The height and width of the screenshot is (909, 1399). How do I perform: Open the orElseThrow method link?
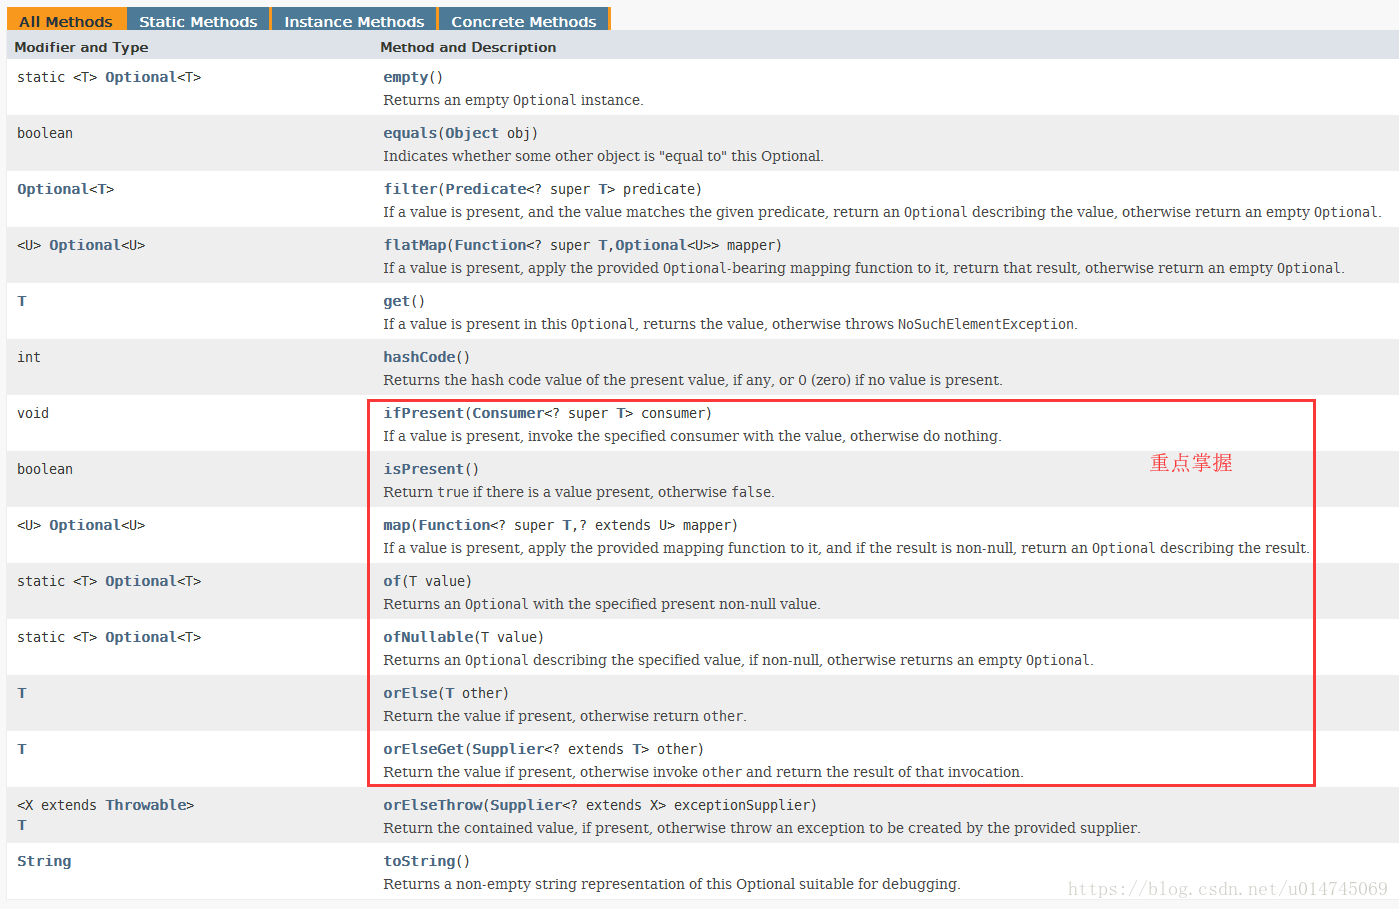coord(432,805)
